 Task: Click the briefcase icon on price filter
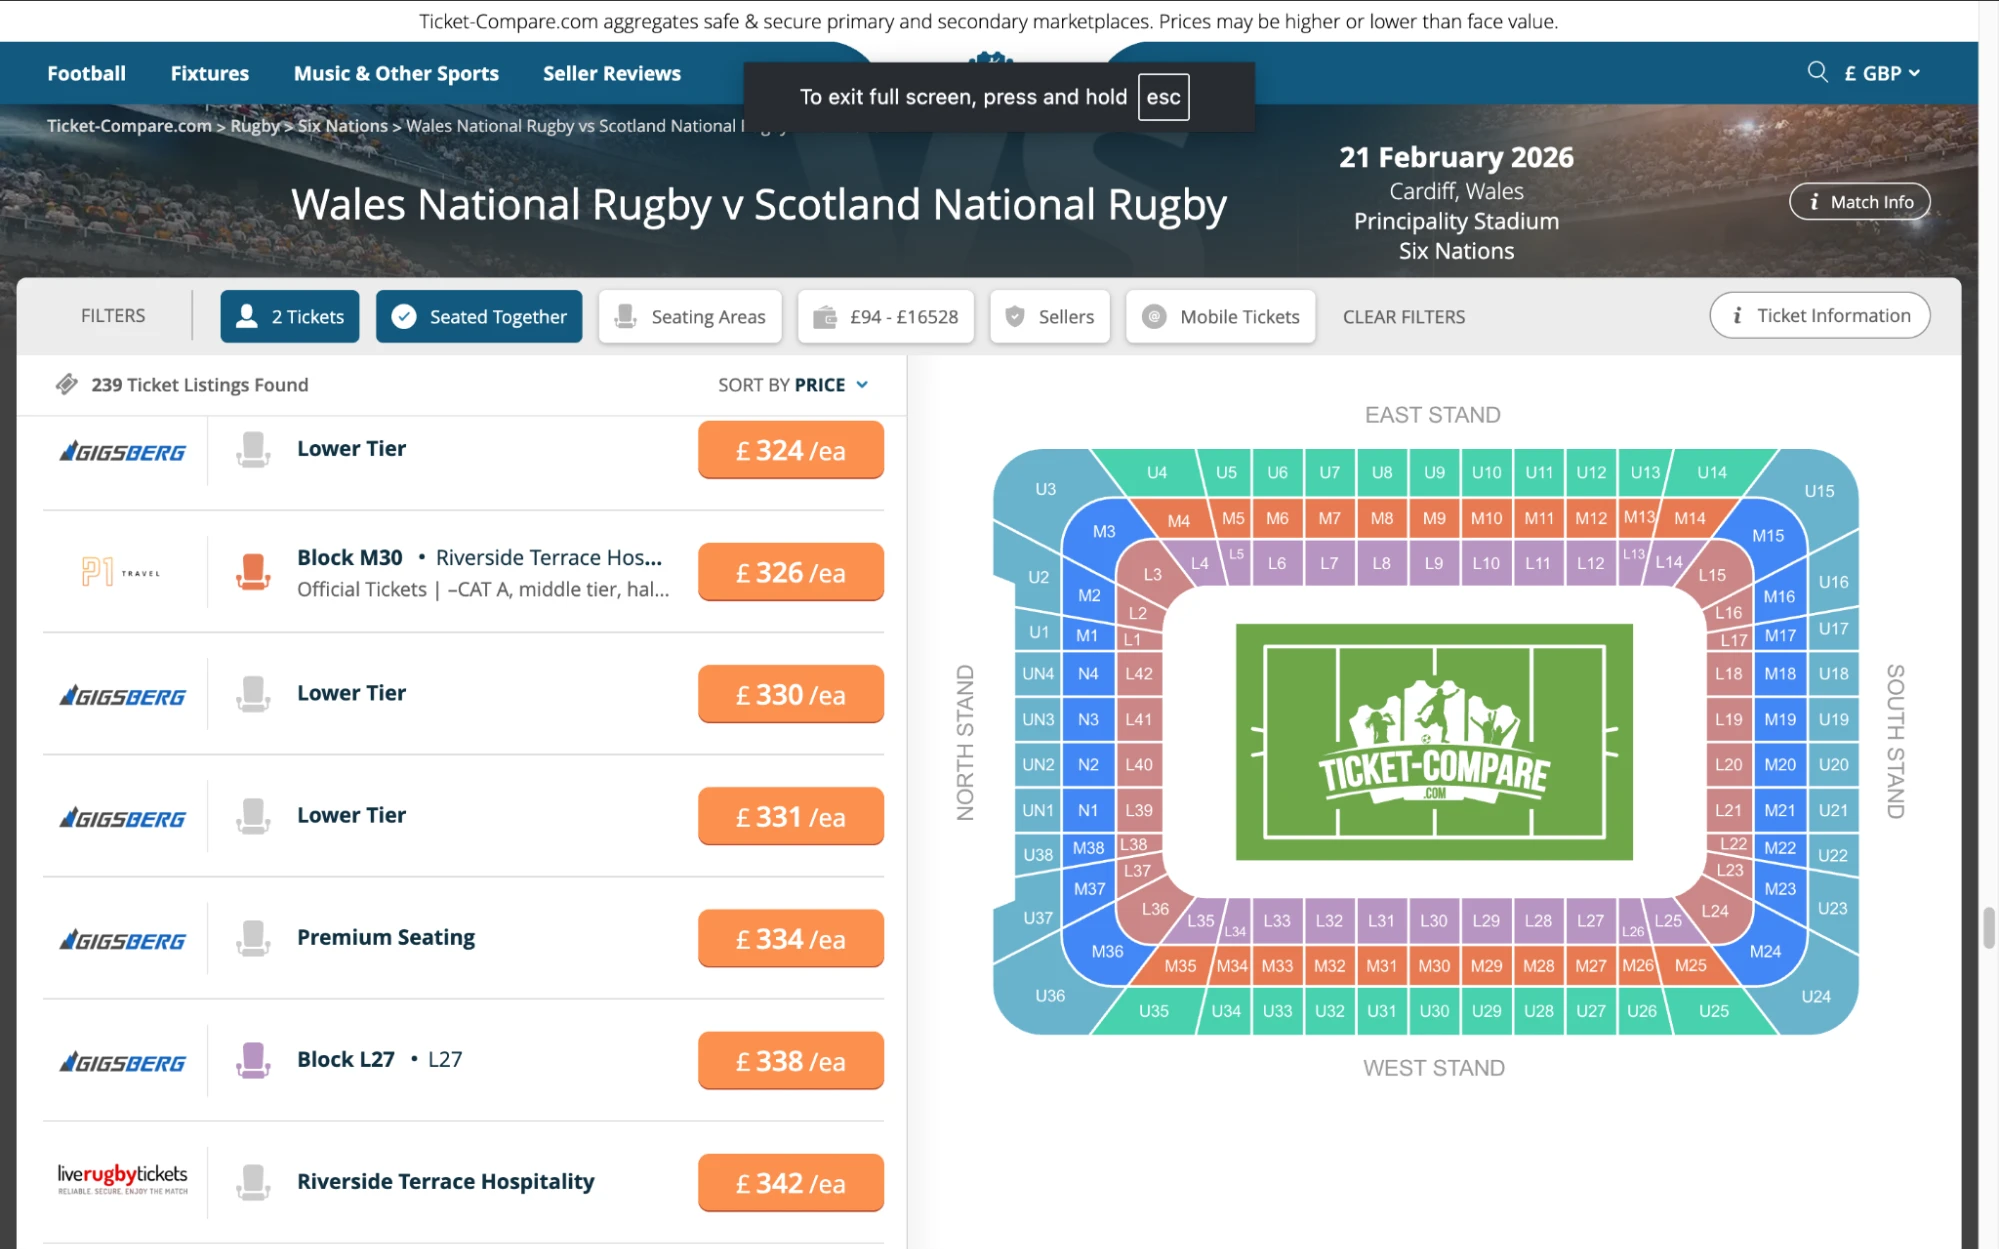click(x=824, y=316)
